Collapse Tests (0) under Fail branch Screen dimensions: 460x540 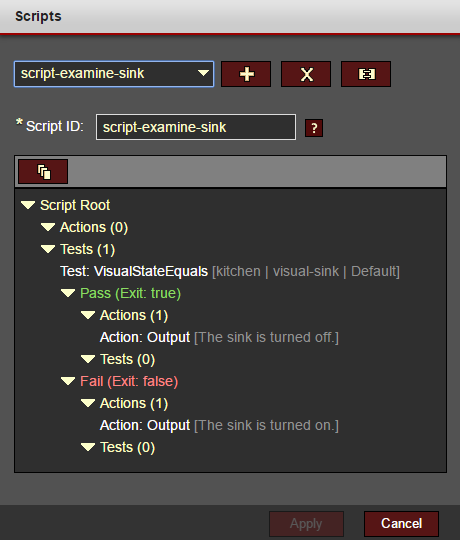(x=88, y=448)
